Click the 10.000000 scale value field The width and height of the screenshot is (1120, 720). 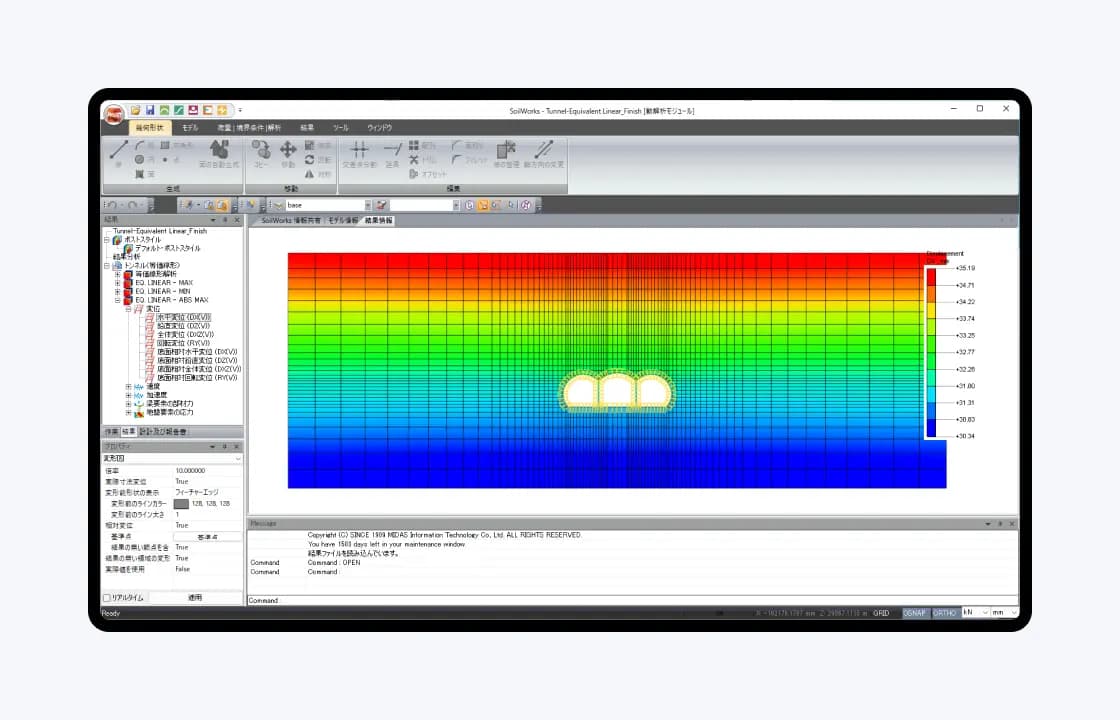click(x=207, y=471)
